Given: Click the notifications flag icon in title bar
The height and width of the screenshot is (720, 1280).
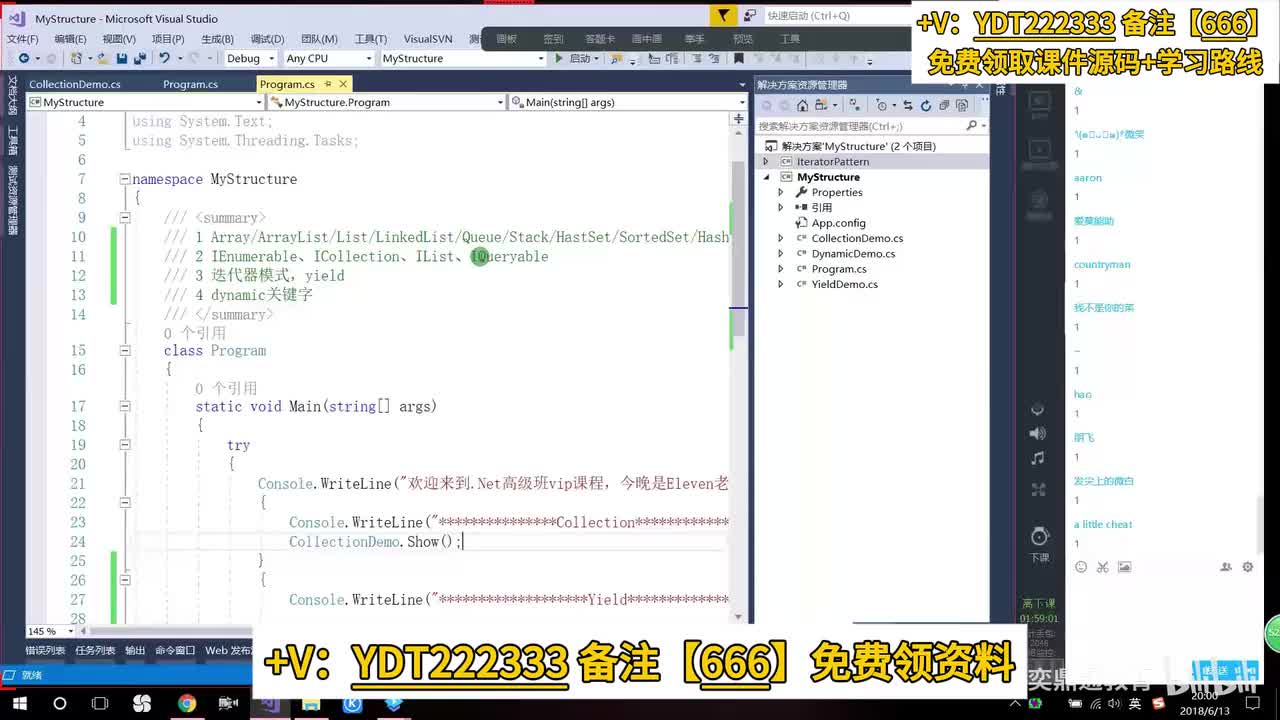Looking at the screenshot, I should click(x=722, y=16).
